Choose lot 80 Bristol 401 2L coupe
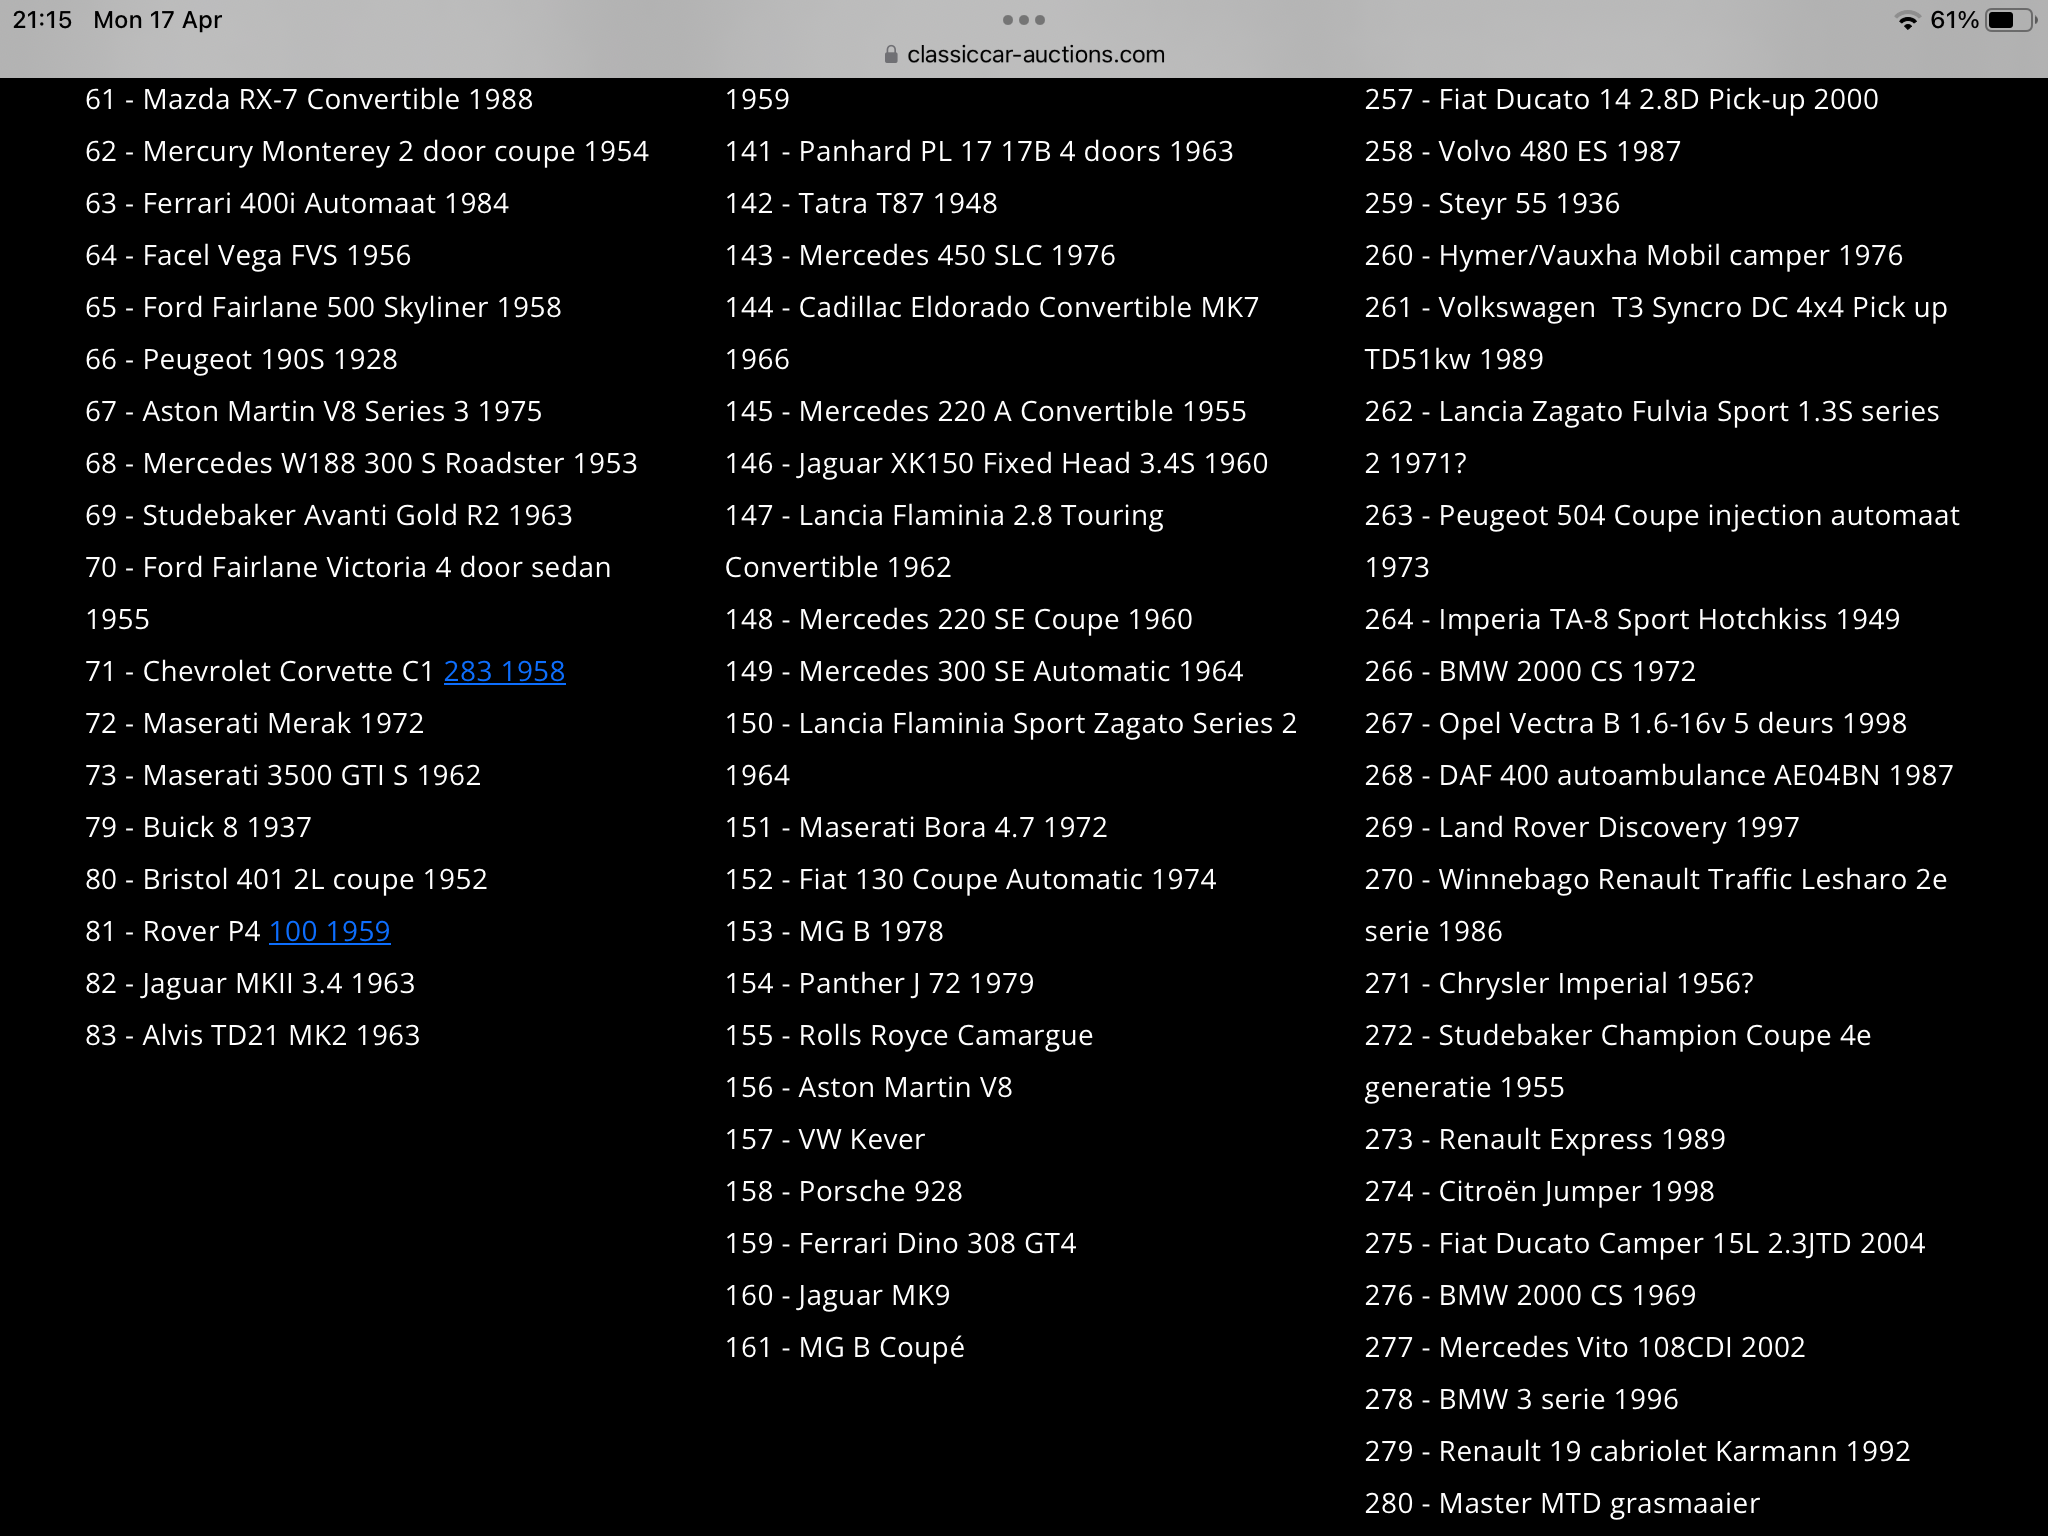 (x=286, y=879)
